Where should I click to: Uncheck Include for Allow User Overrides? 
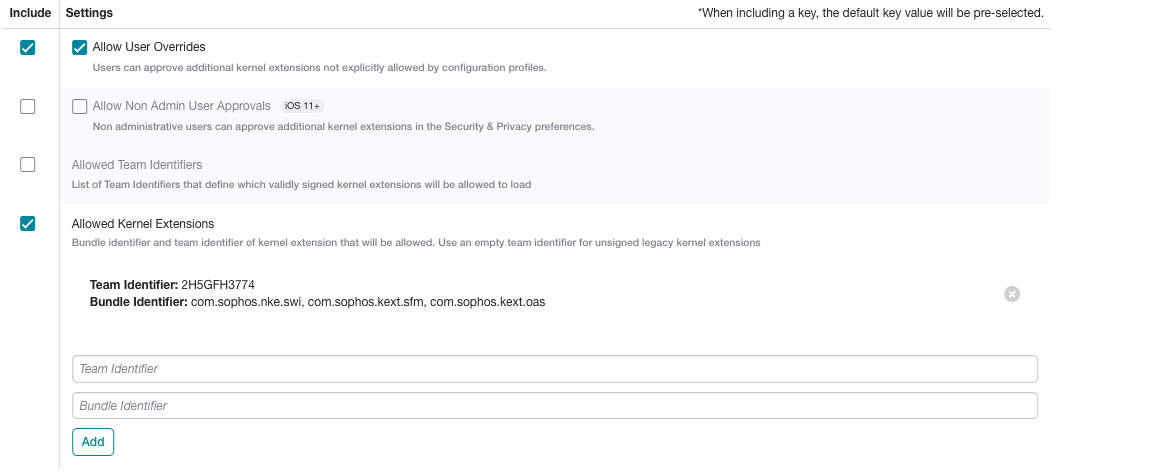point(27,48)
